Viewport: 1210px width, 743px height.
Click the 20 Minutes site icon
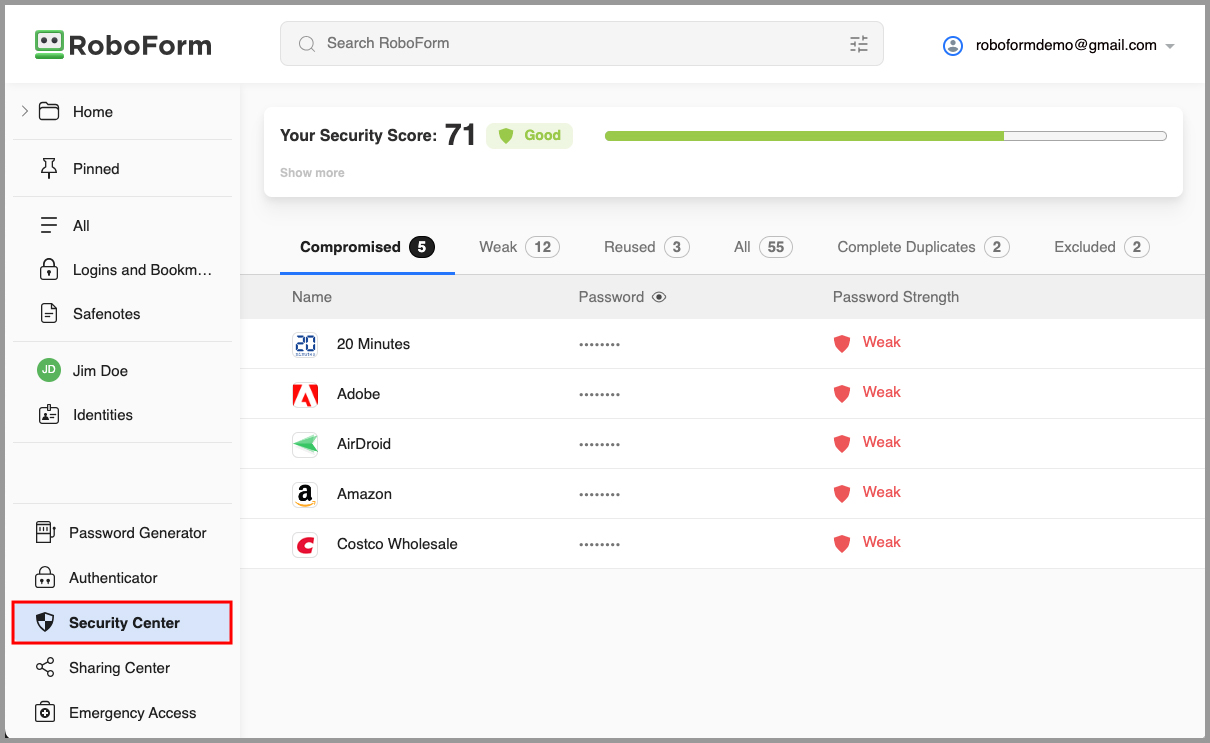click(x=305, y=345)
